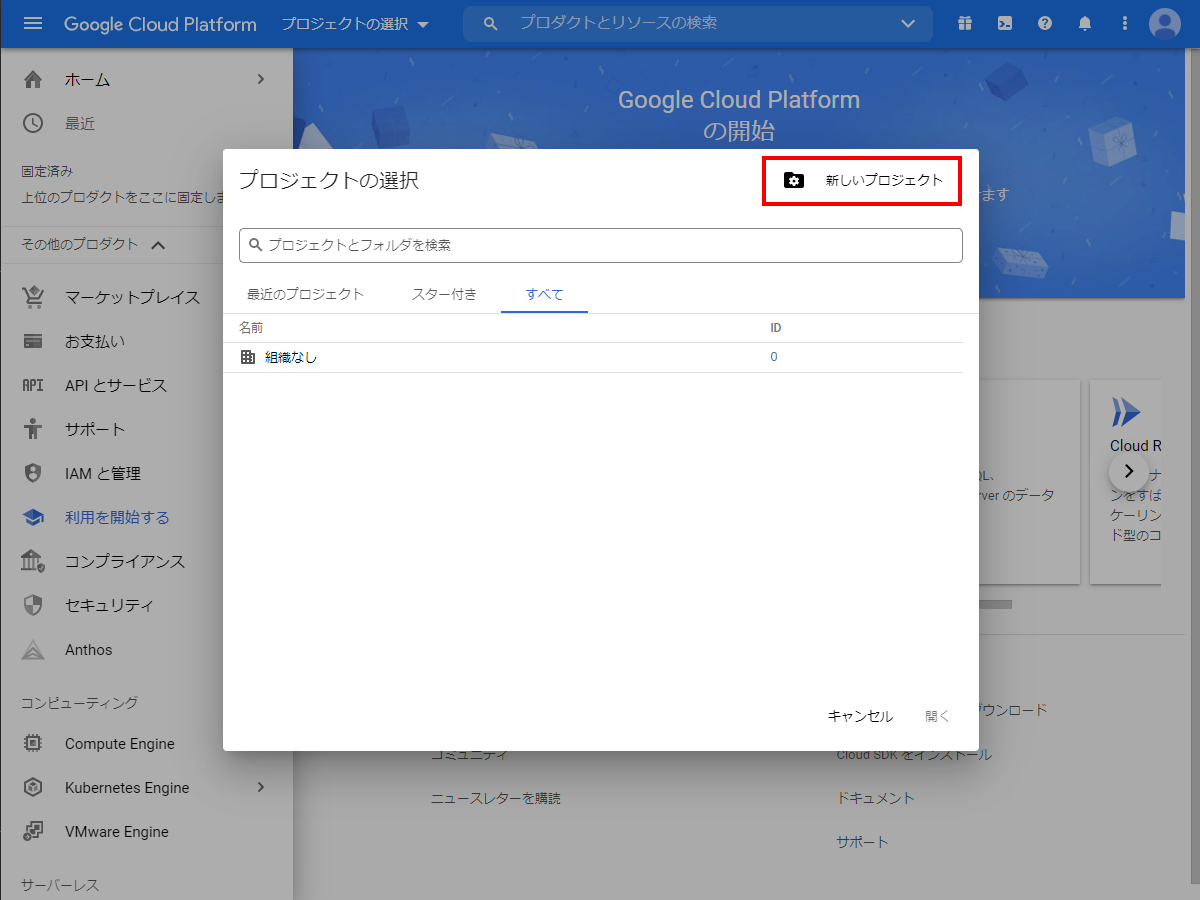Click the Cloud Run card icon
1200x900 pixels.
[1126, 411]
